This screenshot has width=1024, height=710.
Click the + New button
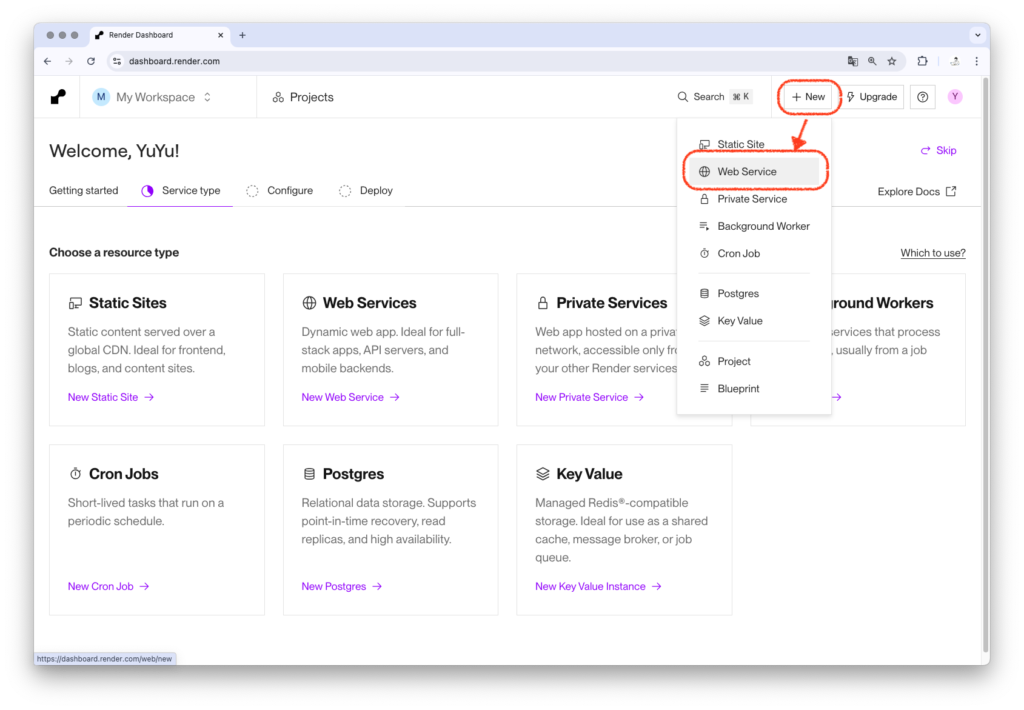coord(808,97)
